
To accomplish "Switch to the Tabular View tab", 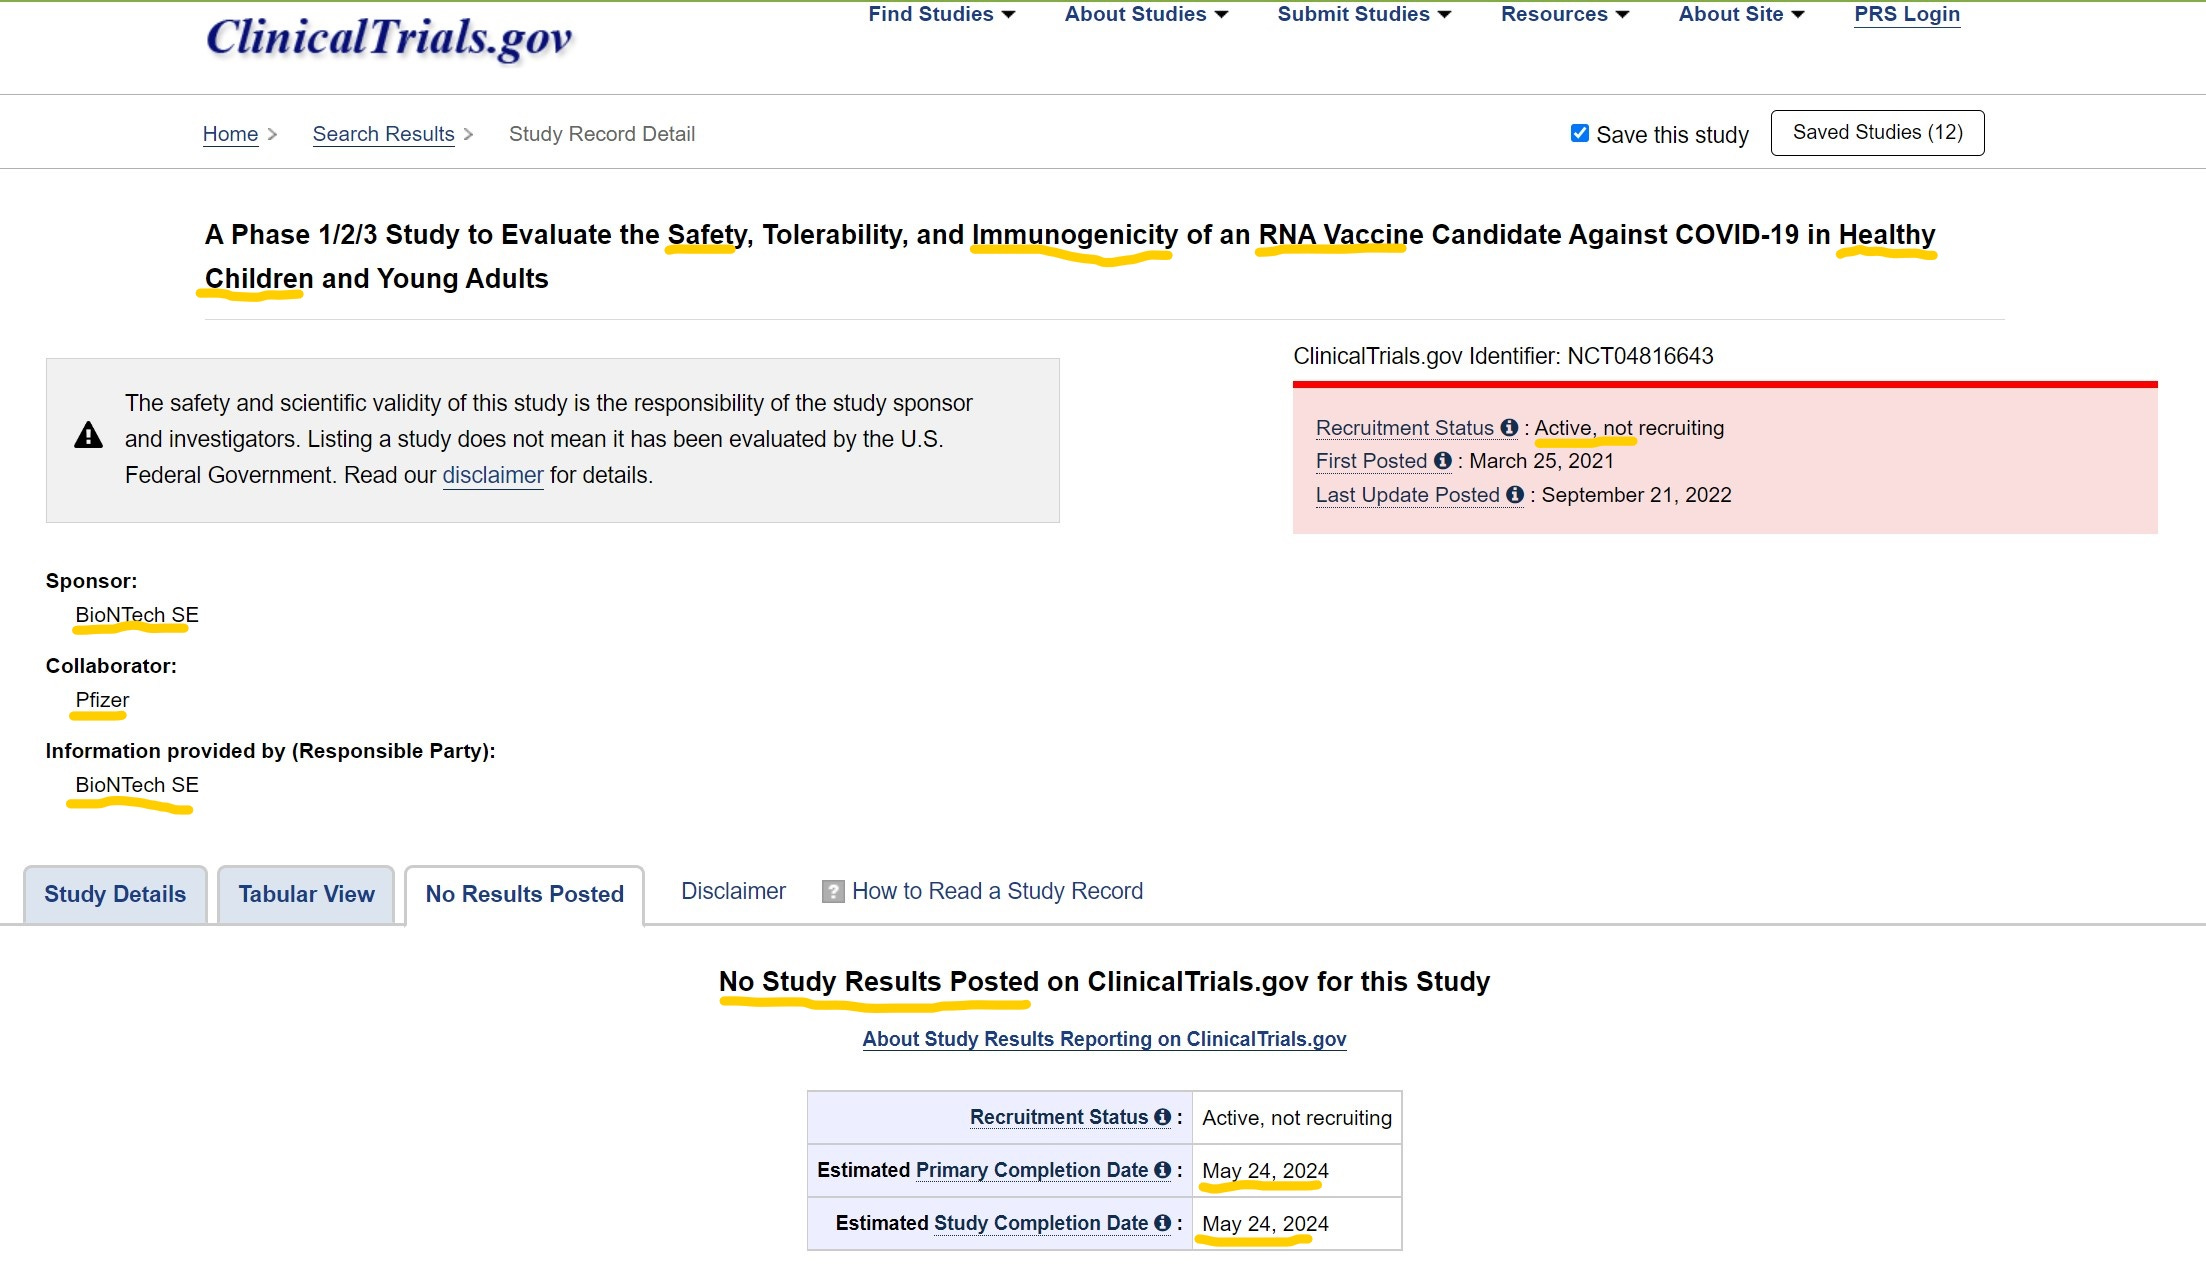I will click(x=306, y=894).
